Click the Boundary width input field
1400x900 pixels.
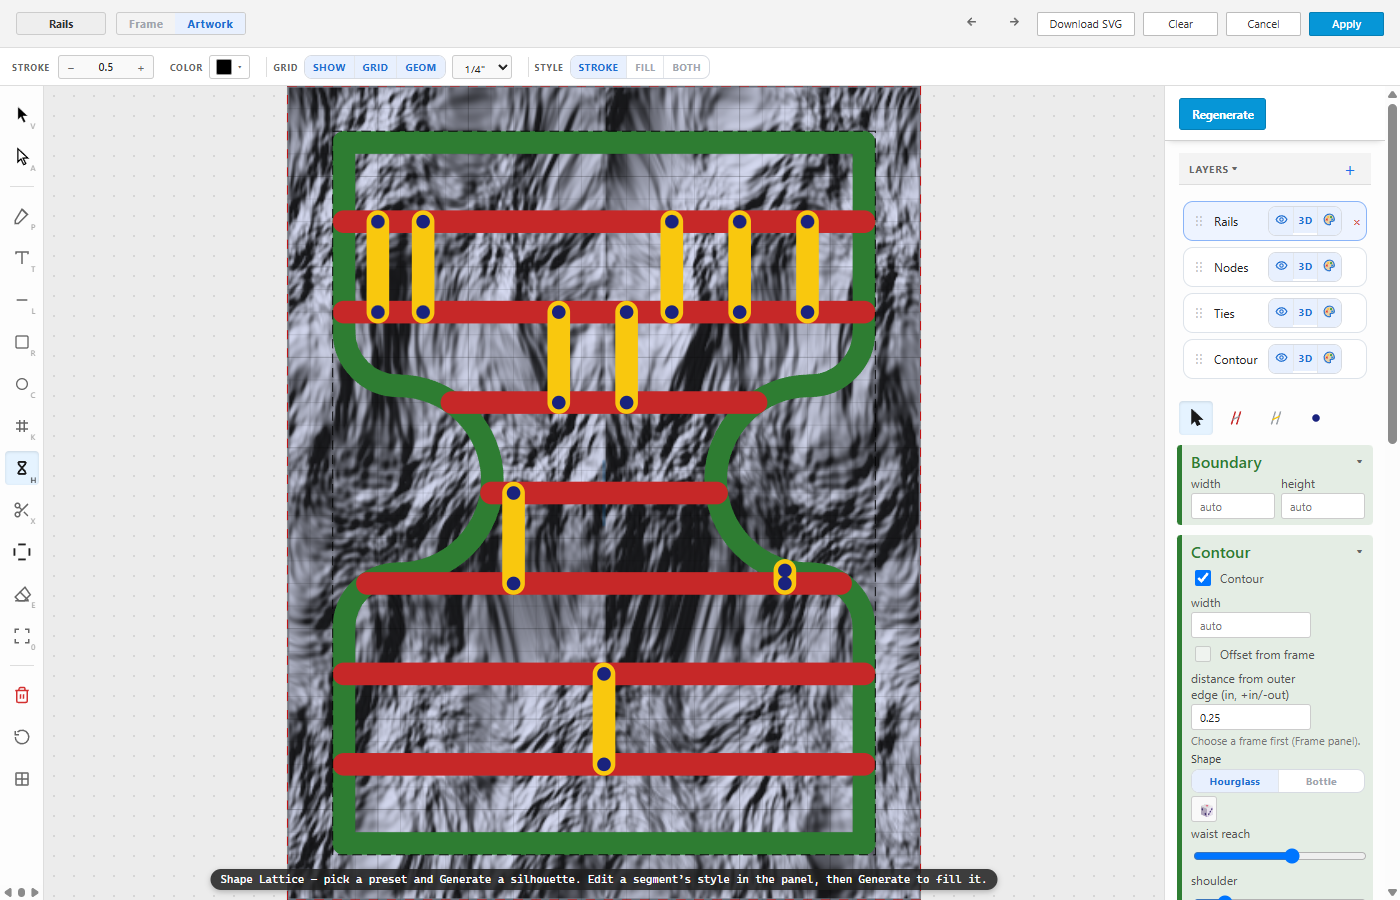1233,506
